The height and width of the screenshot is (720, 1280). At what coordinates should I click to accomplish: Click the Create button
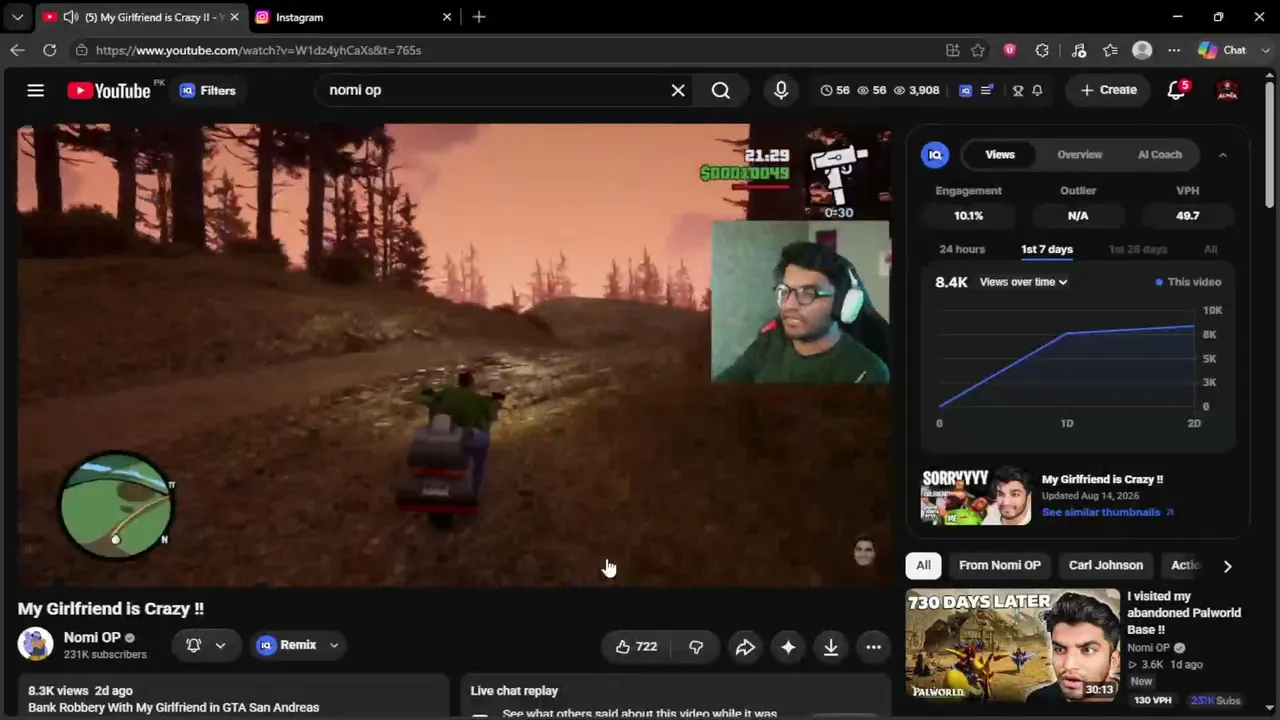pyautogui.click(x=1108, y=90)
